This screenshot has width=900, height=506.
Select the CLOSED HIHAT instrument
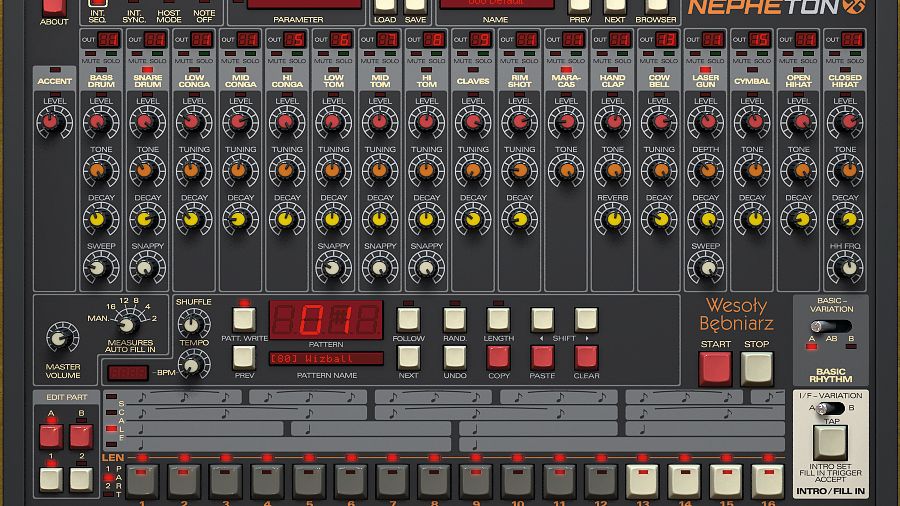[845, 81]
